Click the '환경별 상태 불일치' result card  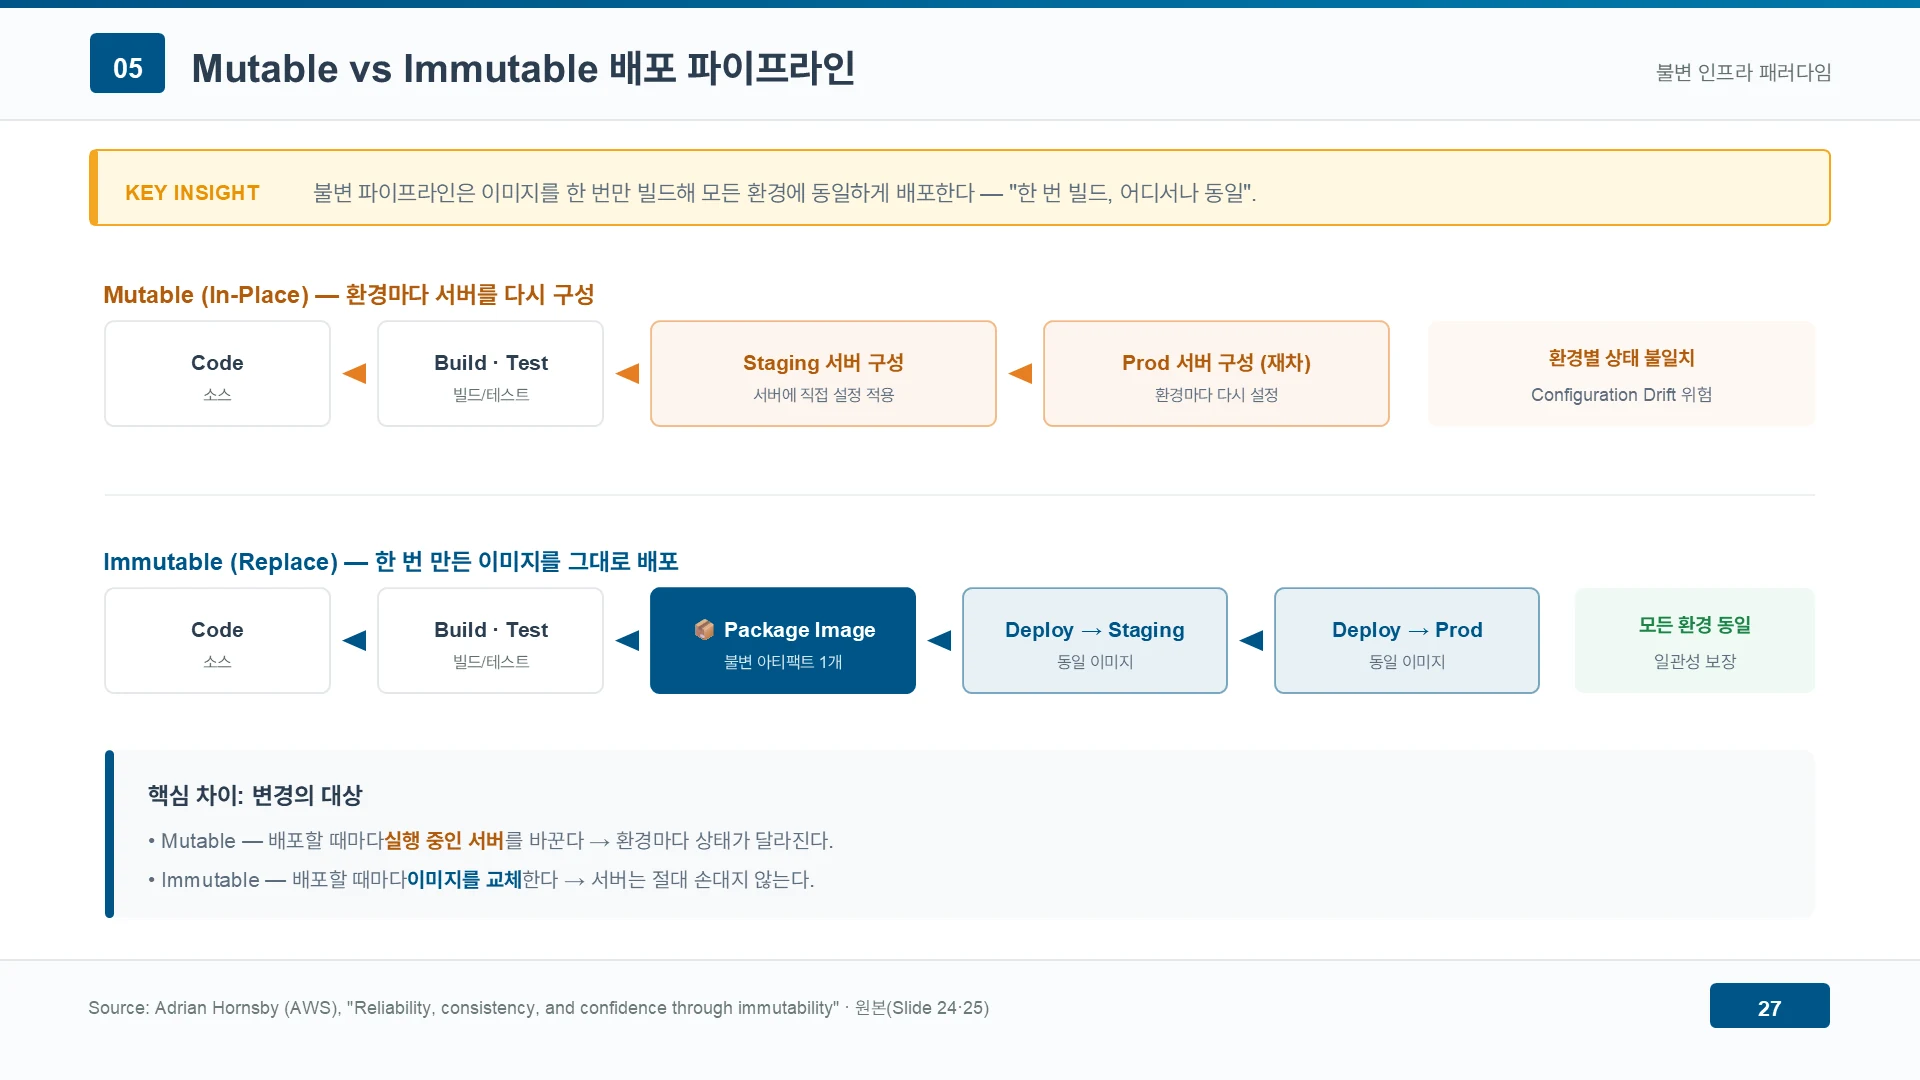click(x=1621, y=374)
